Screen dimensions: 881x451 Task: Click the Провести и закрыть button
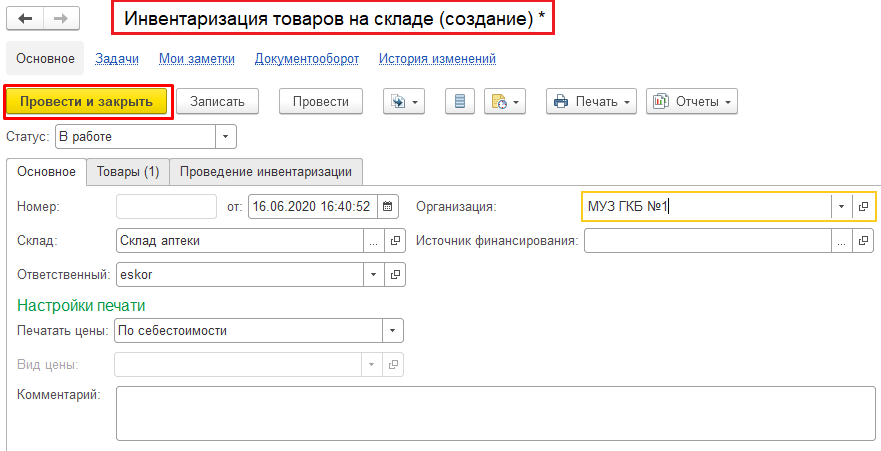(x=87, y=102)
